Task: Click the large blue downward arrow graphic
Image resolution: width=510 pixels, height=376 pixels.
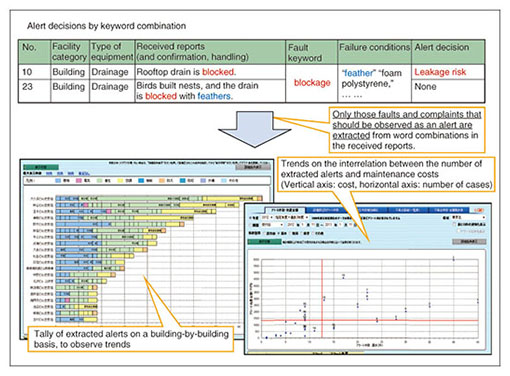Action: (x=255, y=129)
